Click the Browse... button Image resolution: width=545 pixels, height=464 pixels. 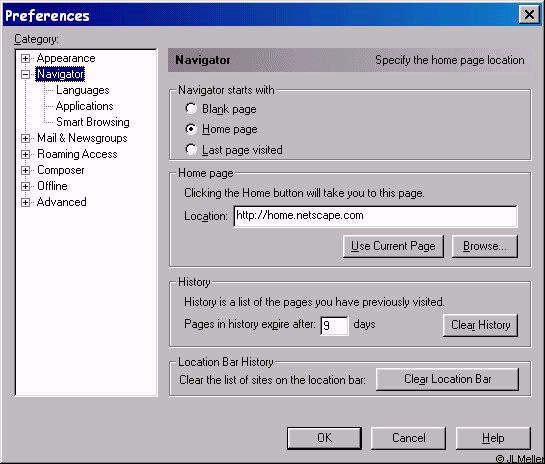[485, 246]
